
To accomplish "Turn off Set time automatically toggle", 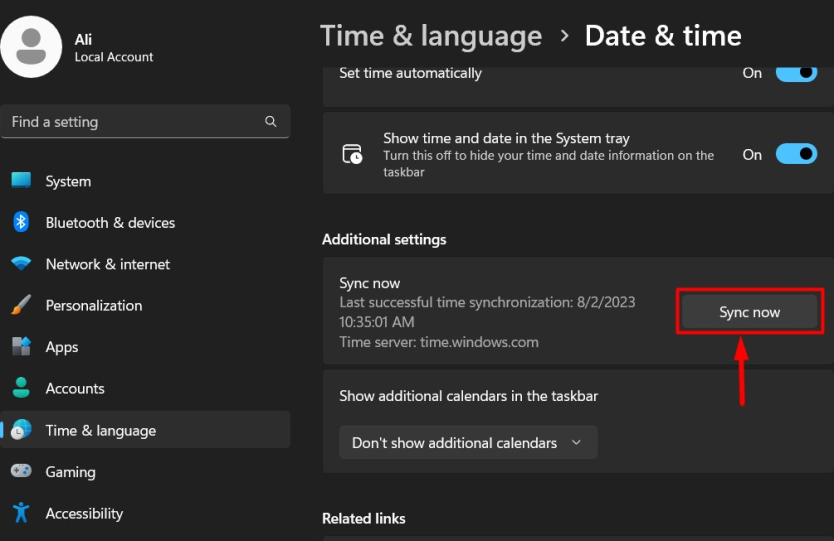I will (796, 73).
